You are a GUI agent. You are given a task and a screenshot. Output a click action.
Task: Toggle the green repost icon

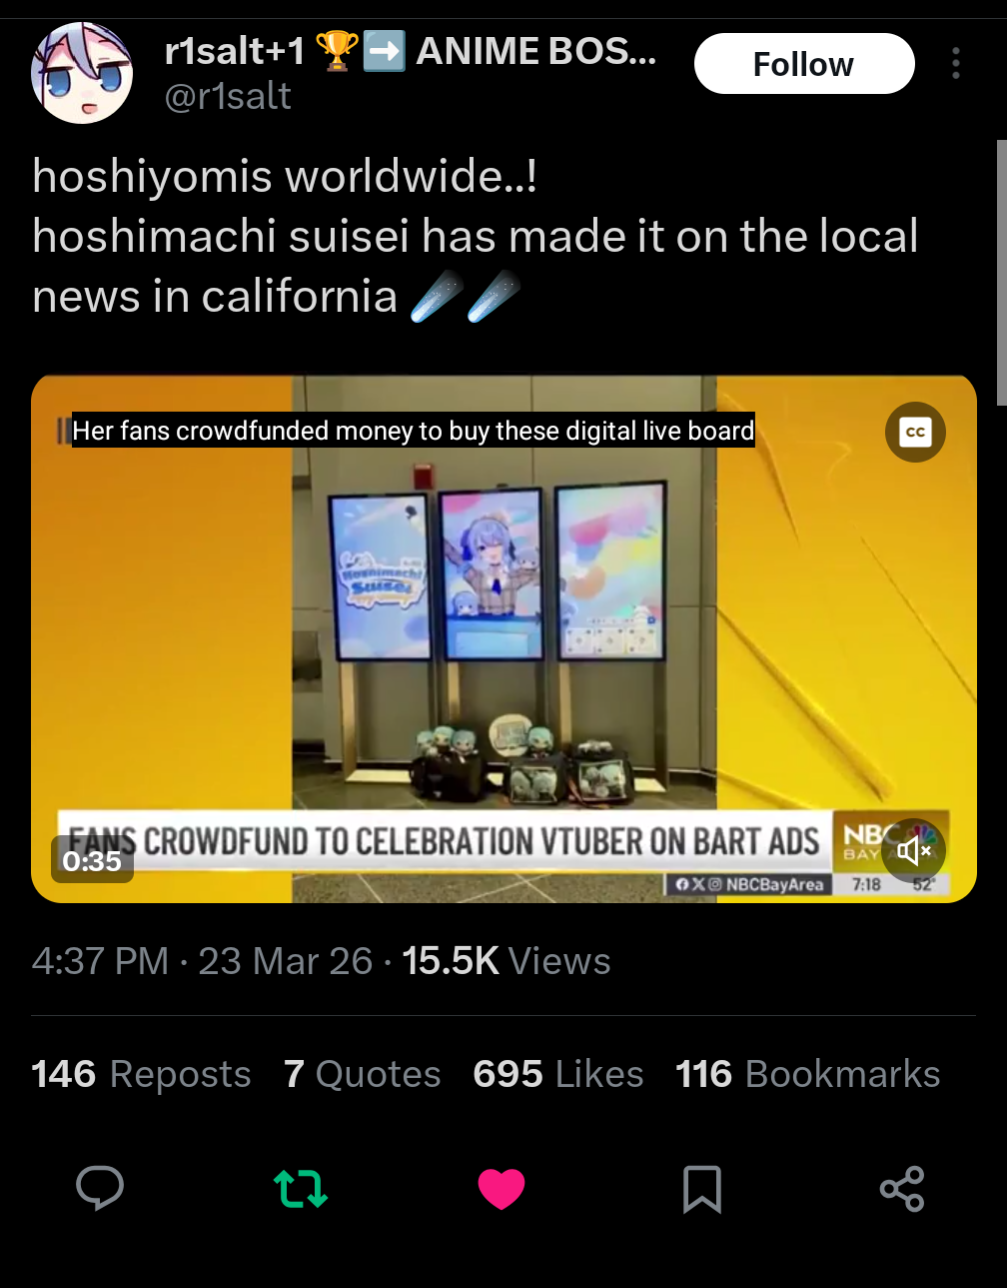(300, 1189)
